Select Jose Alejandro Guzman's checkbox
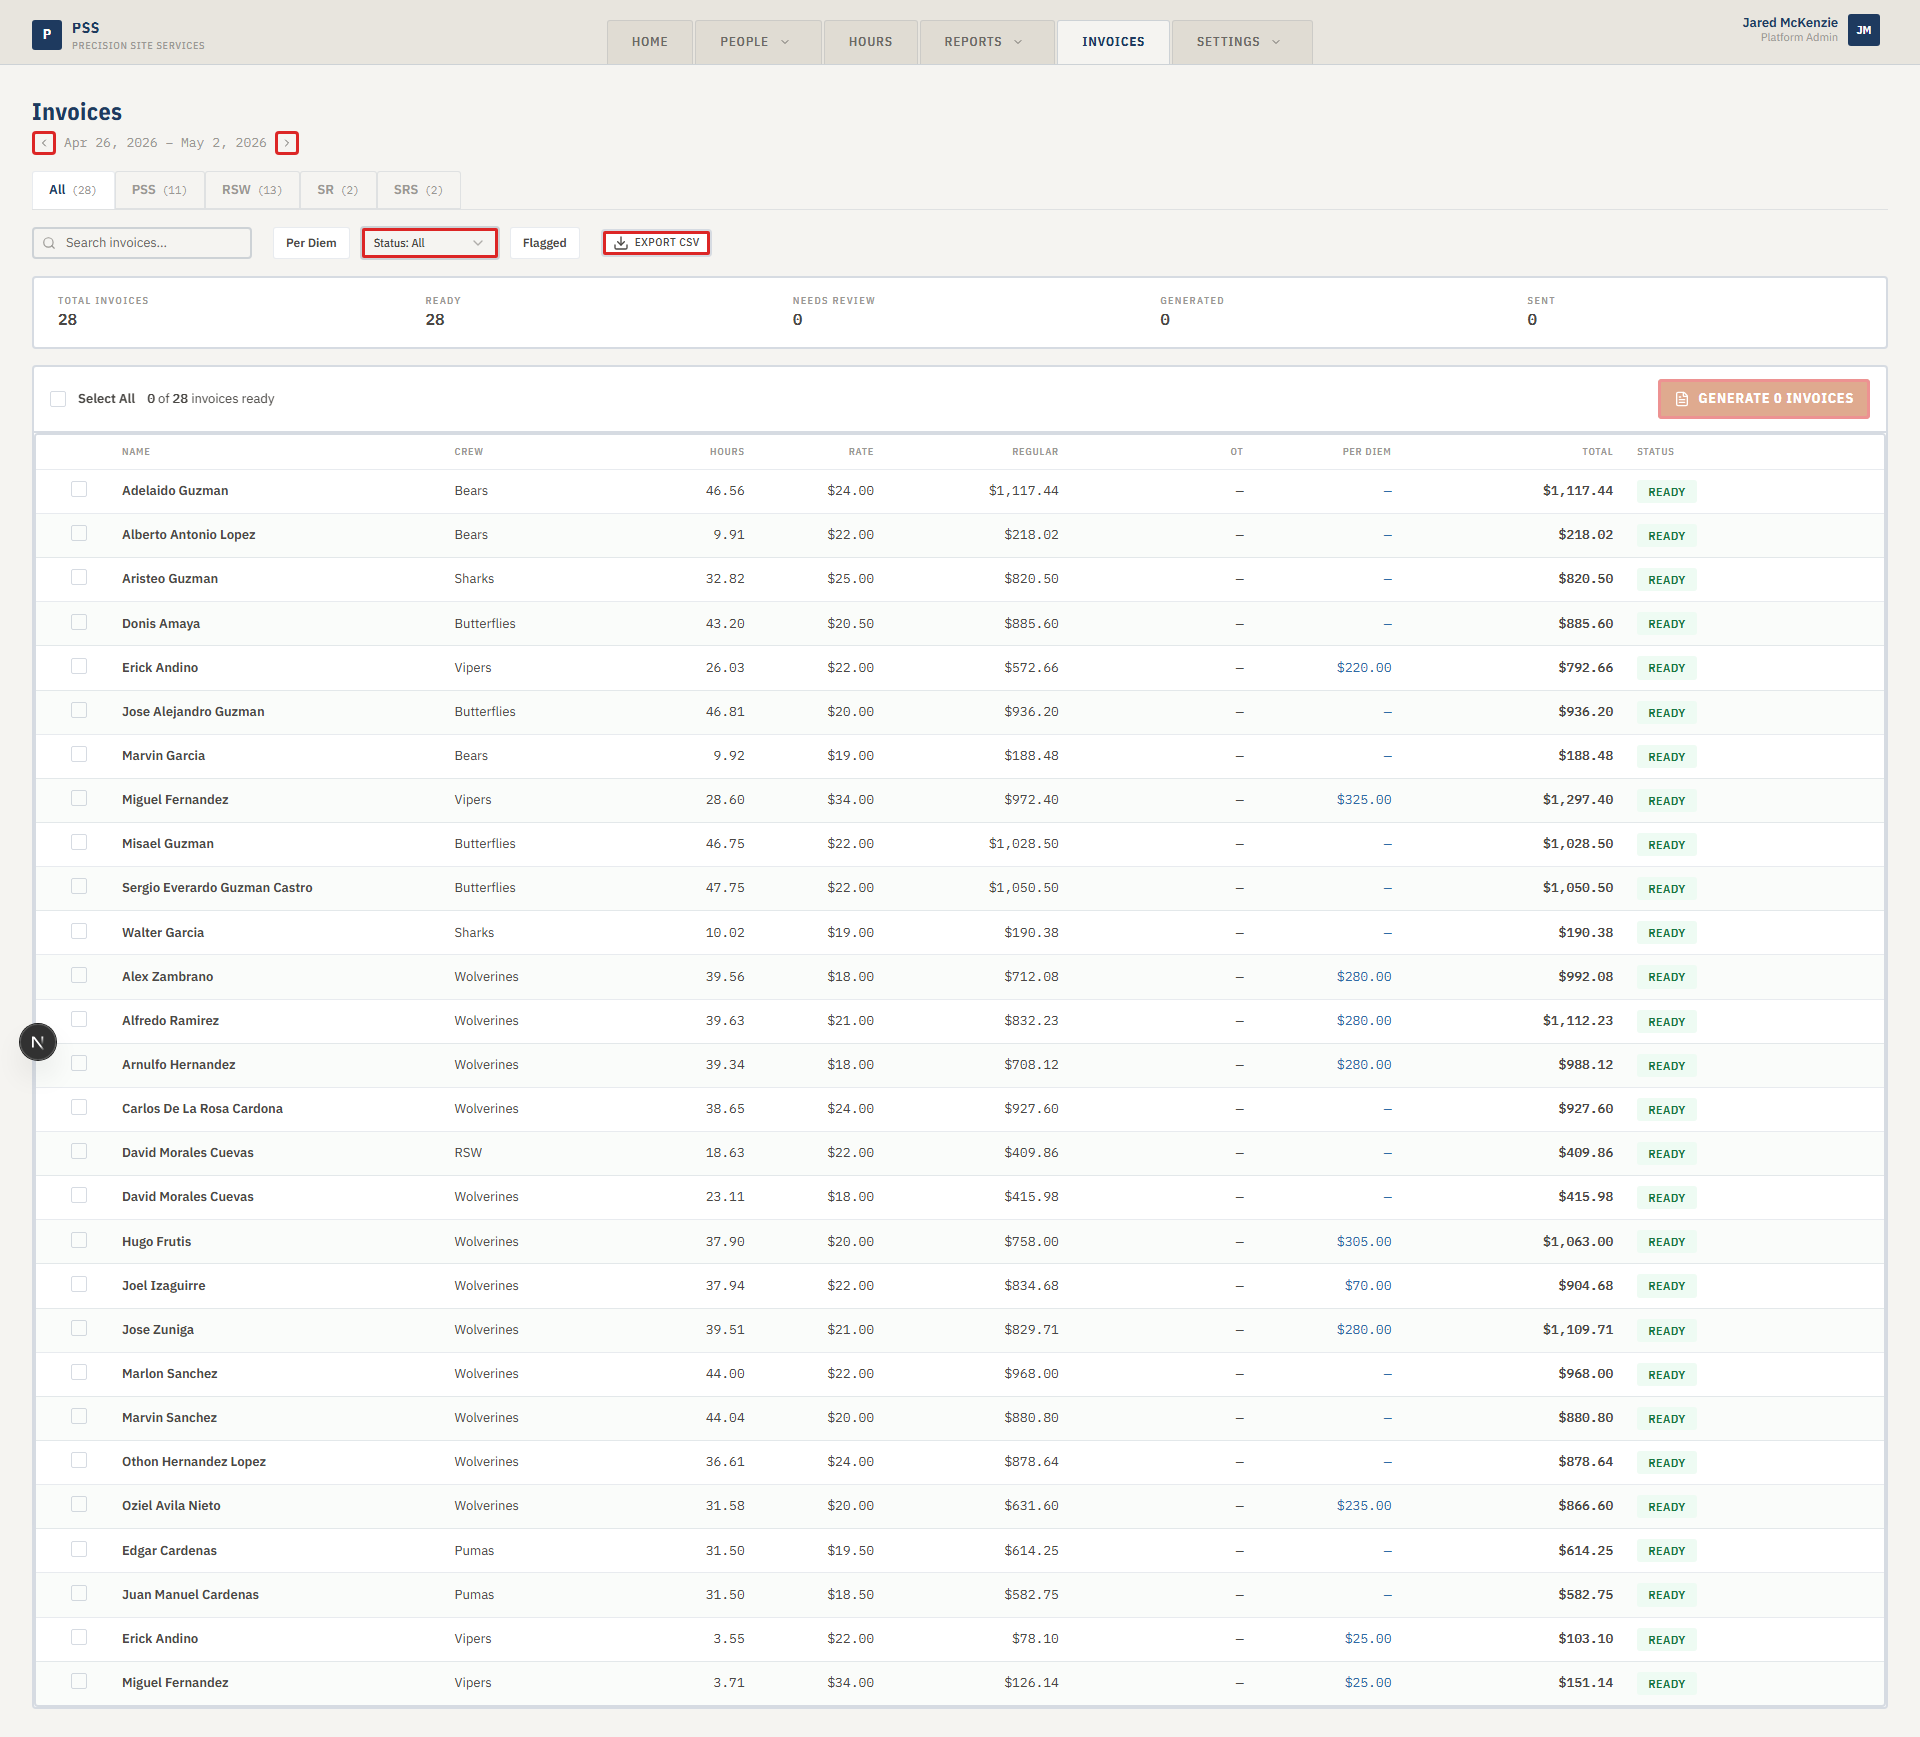The image size is (1920, 1737). pyautogui.click(x=79, y=710)
